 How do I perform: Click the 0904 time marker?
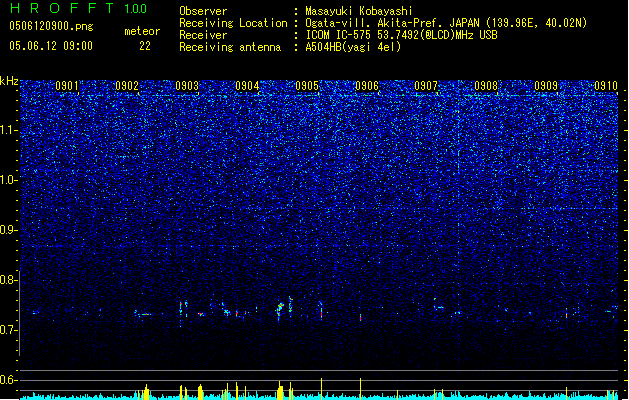[247, 86]
